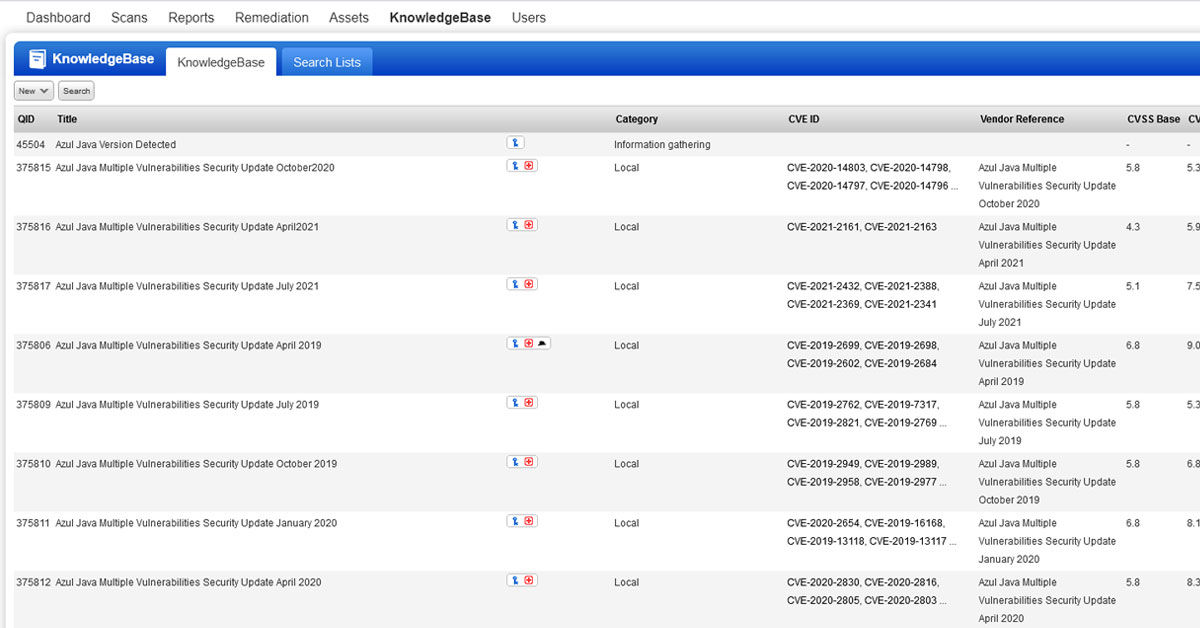Screen dimensions: 1200x628
Task: Click the key icon for QID 375810
Action: pyautogui.click(x=515, y=461)
